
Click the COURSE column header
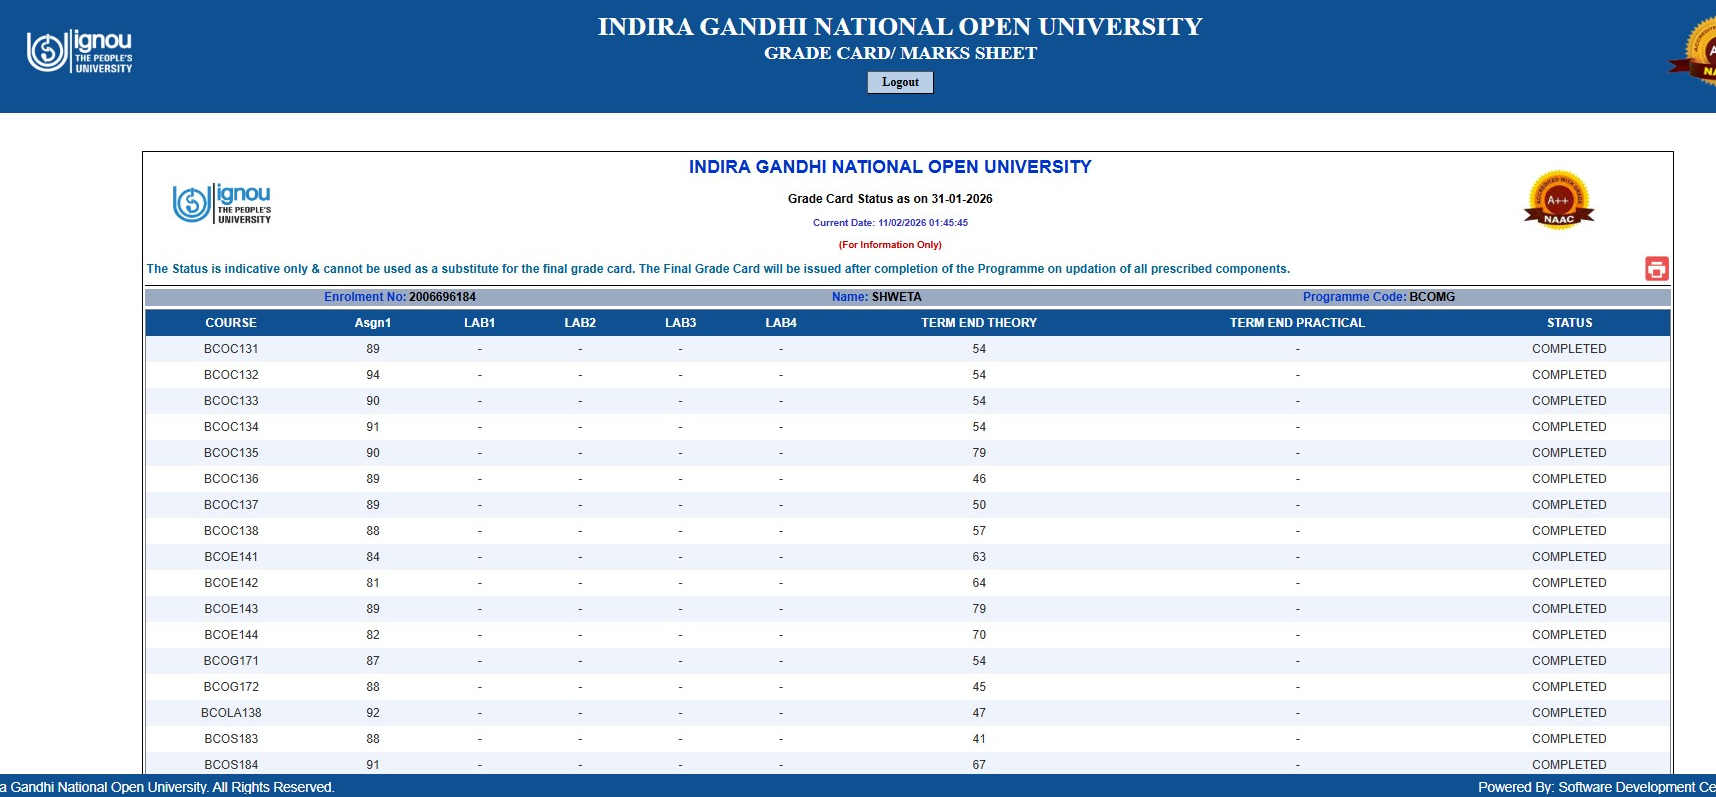(231, 323)
